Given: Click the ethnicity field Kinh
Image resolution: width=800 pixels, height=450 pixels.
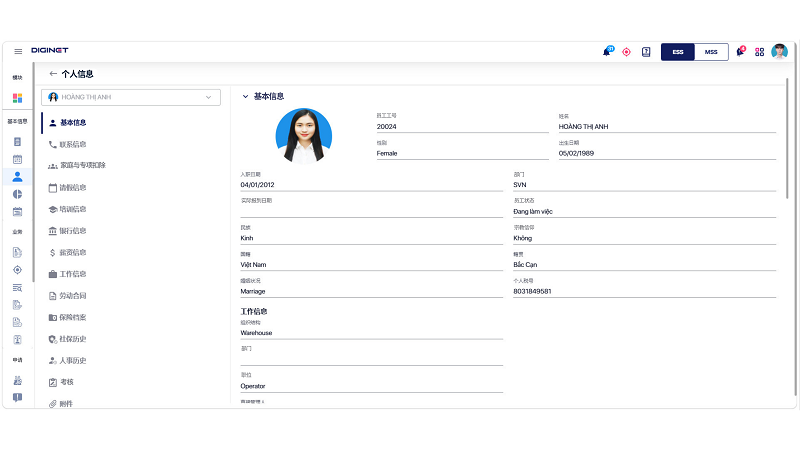Looking at the screenshot, I should (371, 238).
